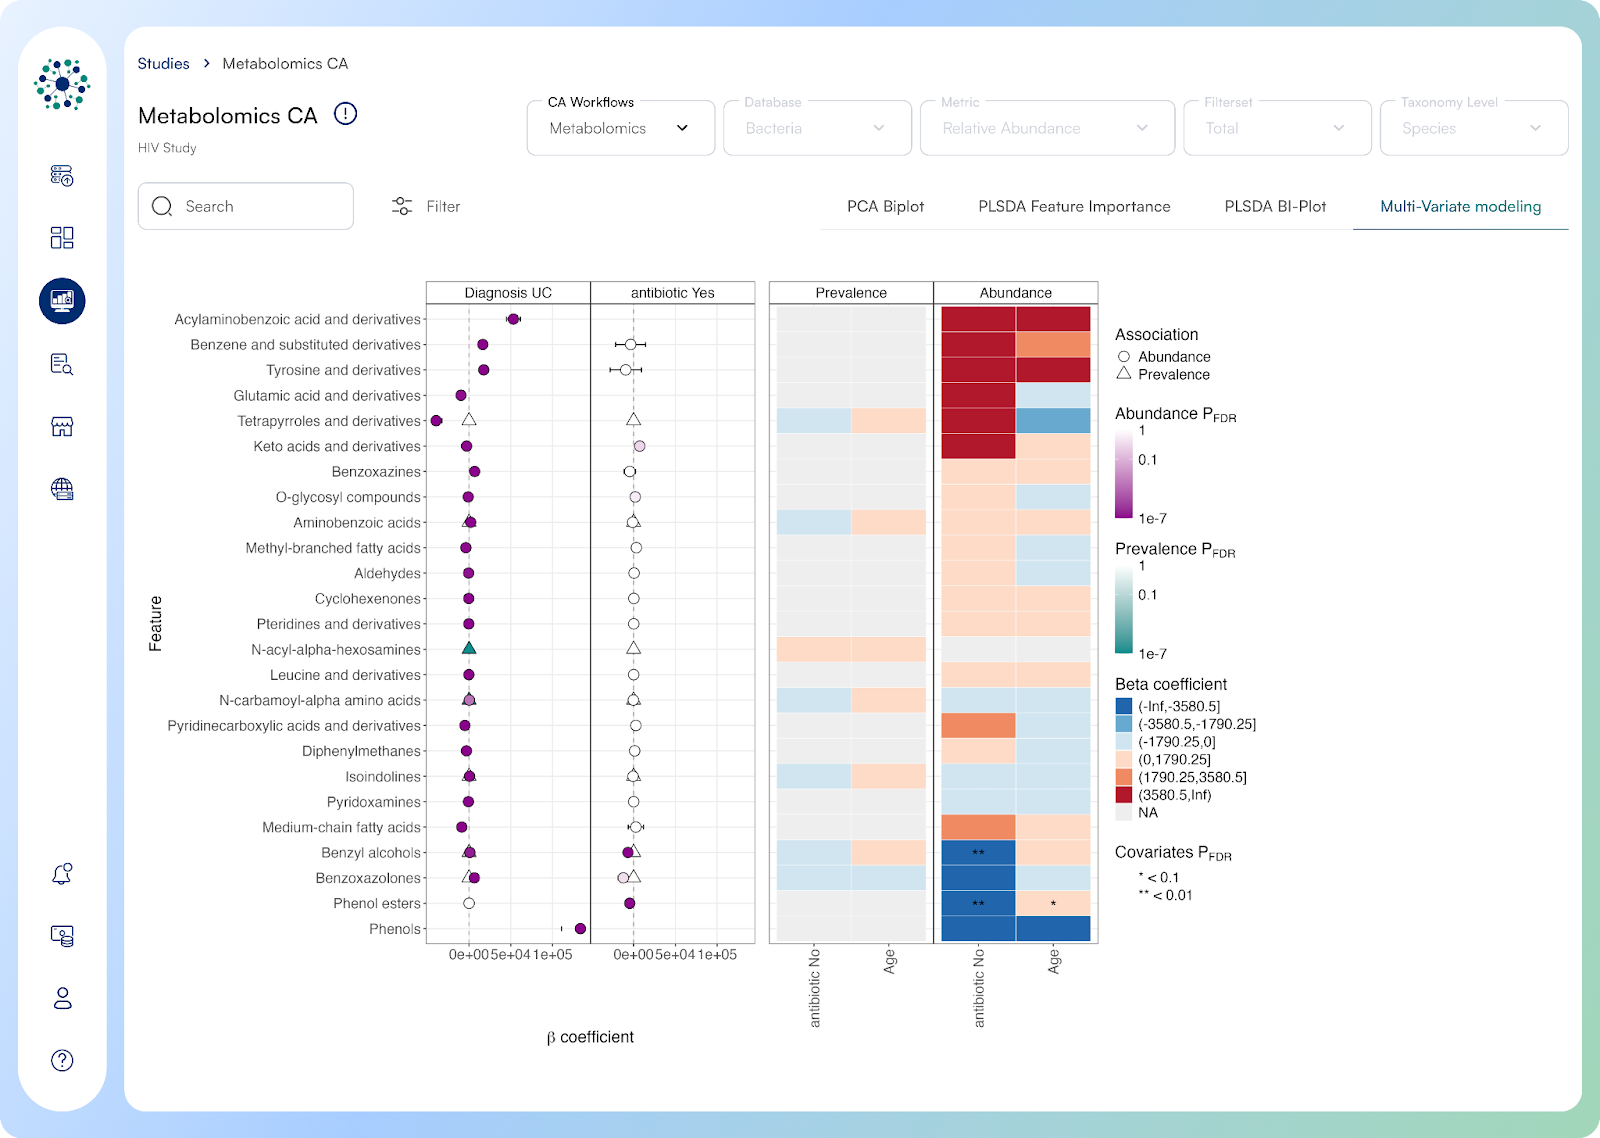Go to Studies breadcrumb link
Screen dimensions: 1600x1138
pyautogui.click(x=163, y=63)
